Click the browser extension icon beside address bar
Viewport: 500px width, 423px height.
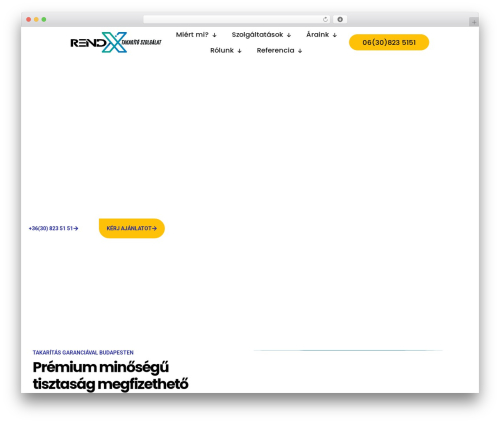[x=340, y=19]
